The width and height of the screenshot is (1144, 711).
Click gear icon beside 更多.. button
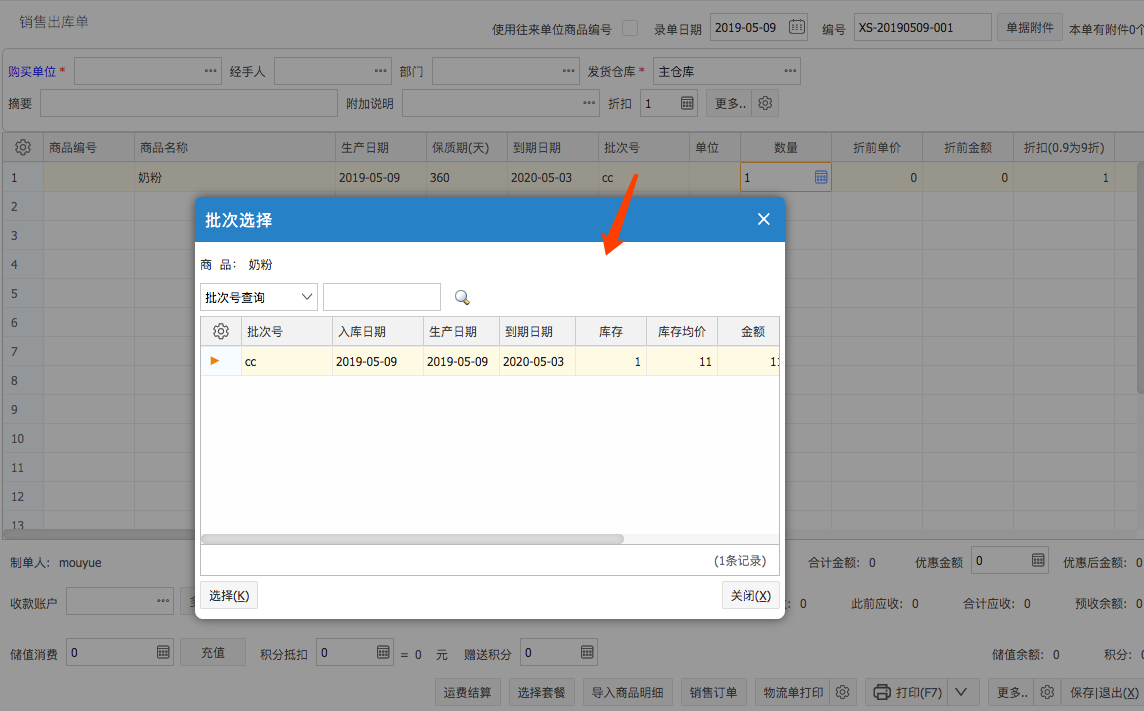pyautogui.click(x=765, y=104)
